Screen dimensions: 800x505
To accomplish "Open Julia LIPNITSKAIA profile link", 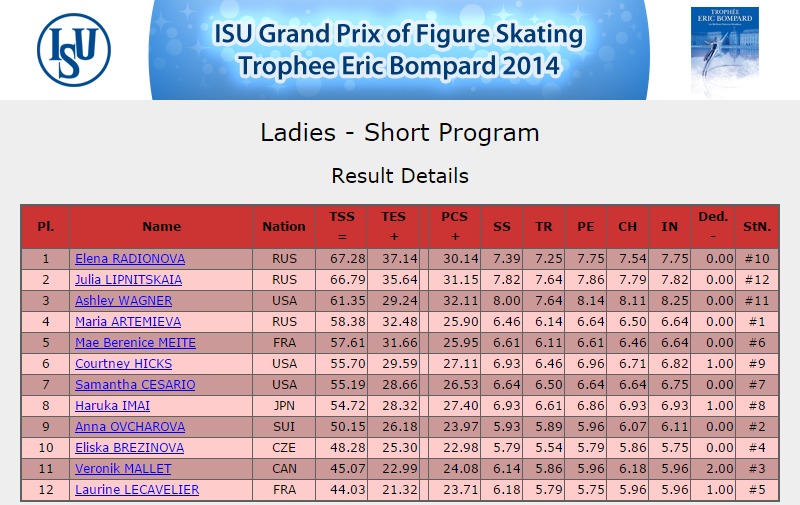I will coord(129,280).
